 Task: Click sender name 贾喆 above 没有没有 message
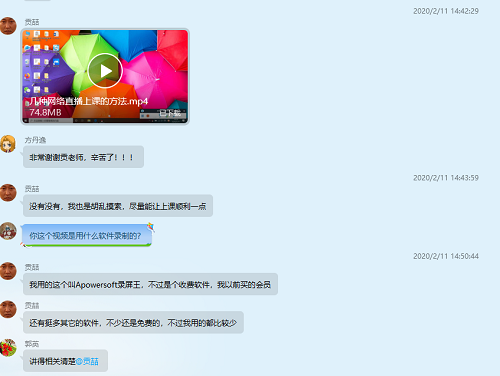pyautogui.click(x=32, y=189)
